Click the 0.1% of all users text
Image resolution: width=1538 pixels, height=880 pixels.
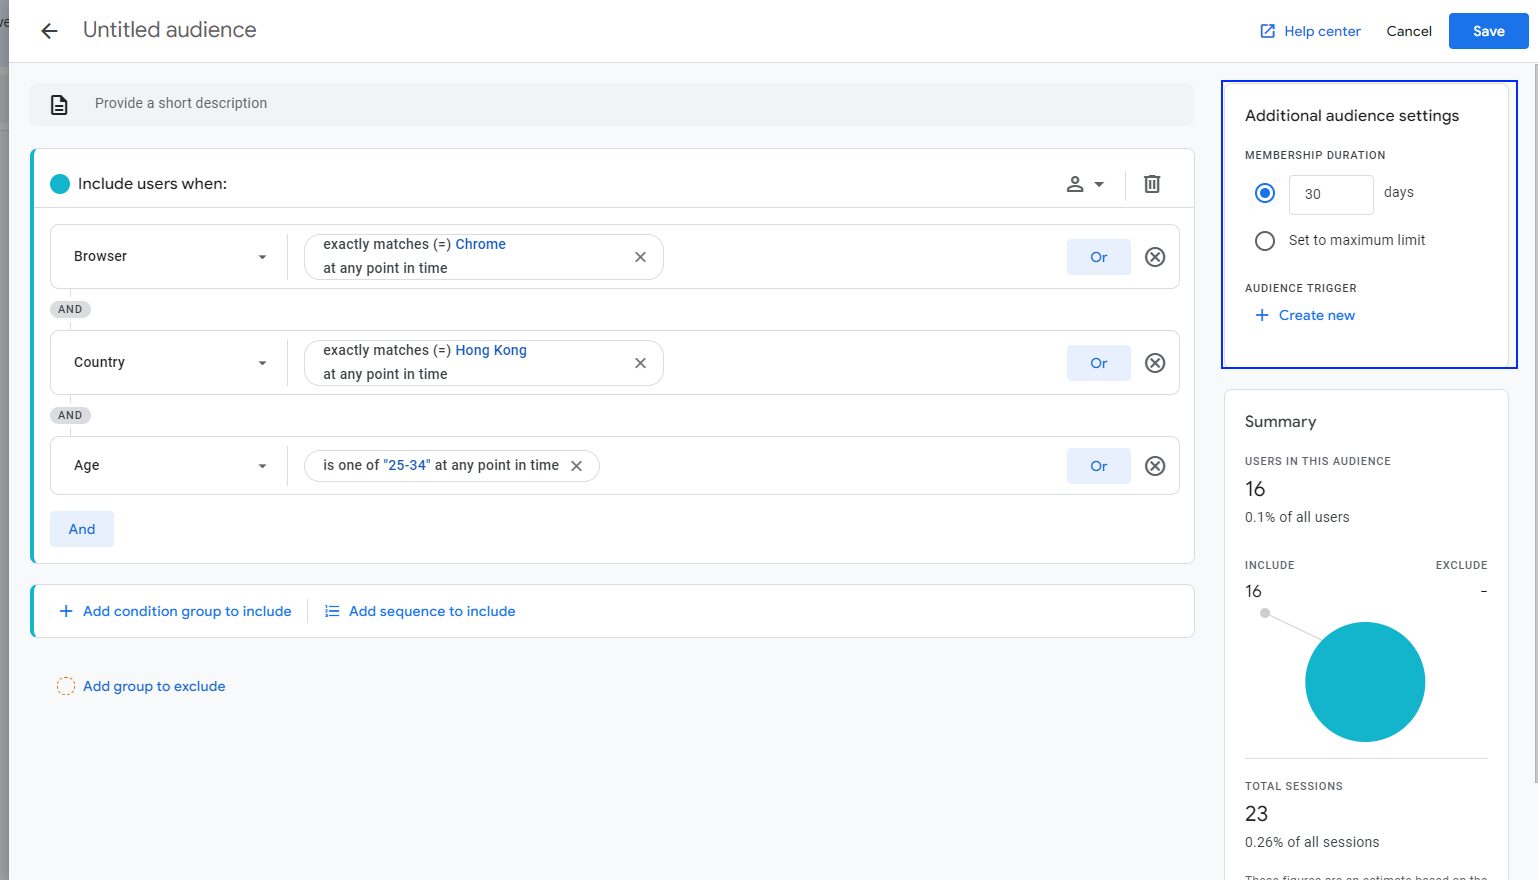(x=1297, y=517)
